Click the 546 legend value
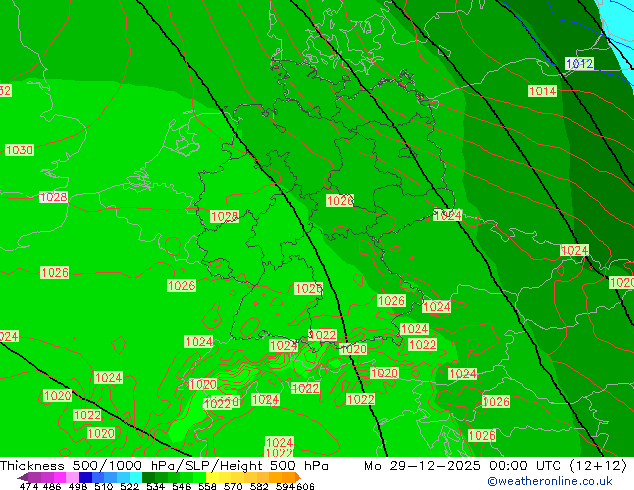 (182, 486)
